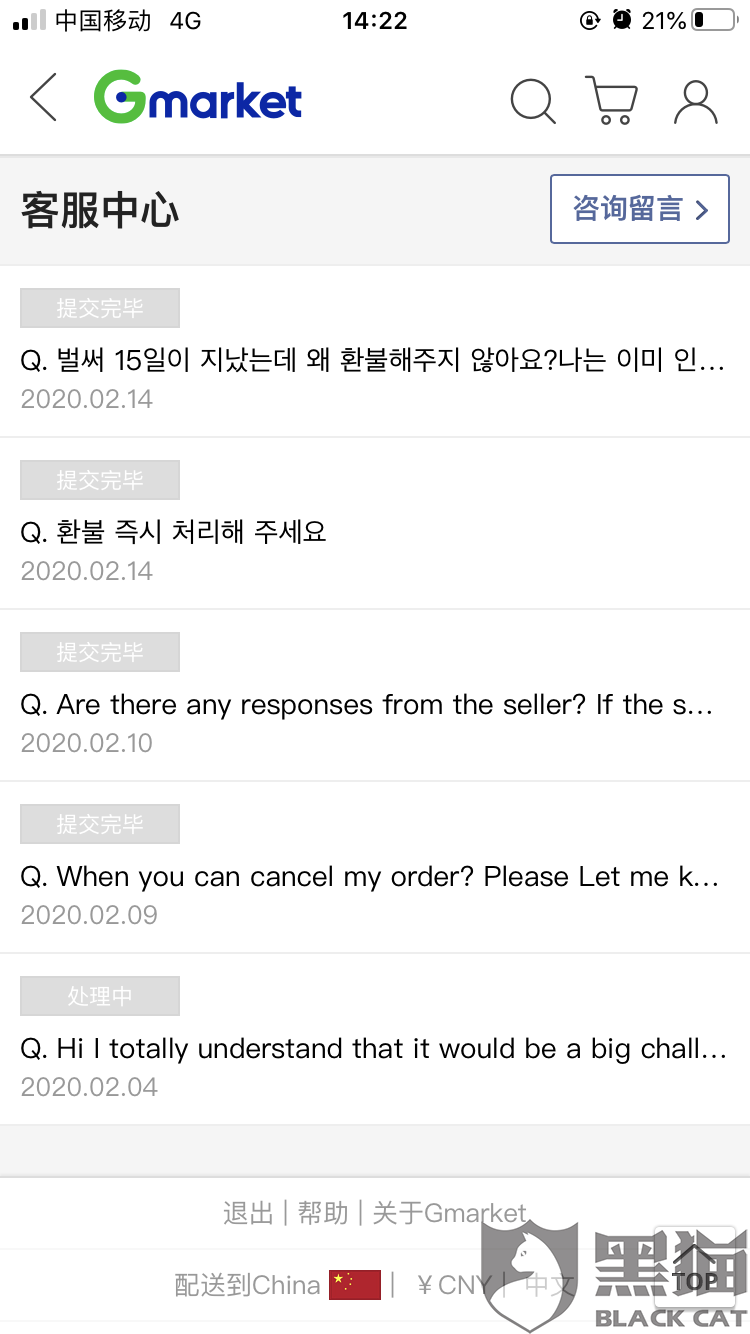Tap the battery indicator in status bar
The image size is (750, 1334).
[713, 20]
